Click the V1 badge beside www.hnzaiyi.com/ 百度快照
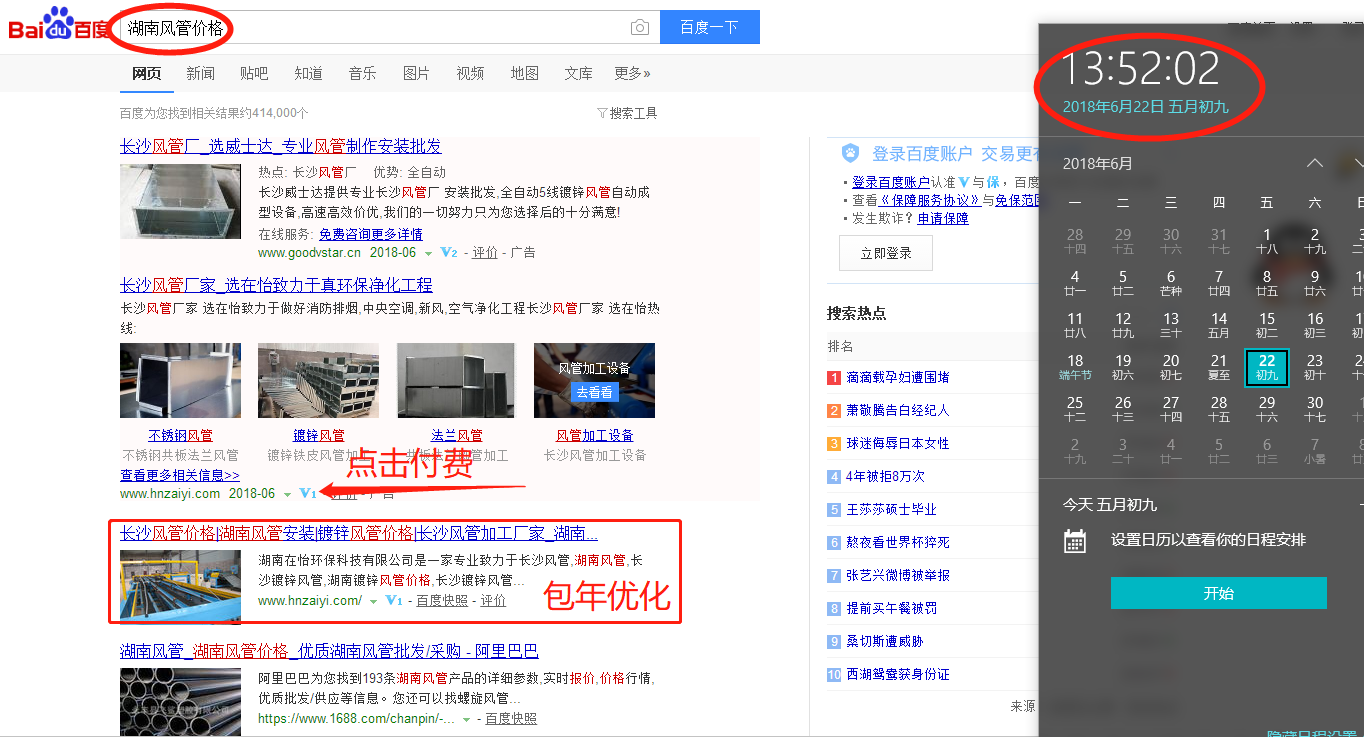Viewport: 1364px width, 737px height. (394, 601)
